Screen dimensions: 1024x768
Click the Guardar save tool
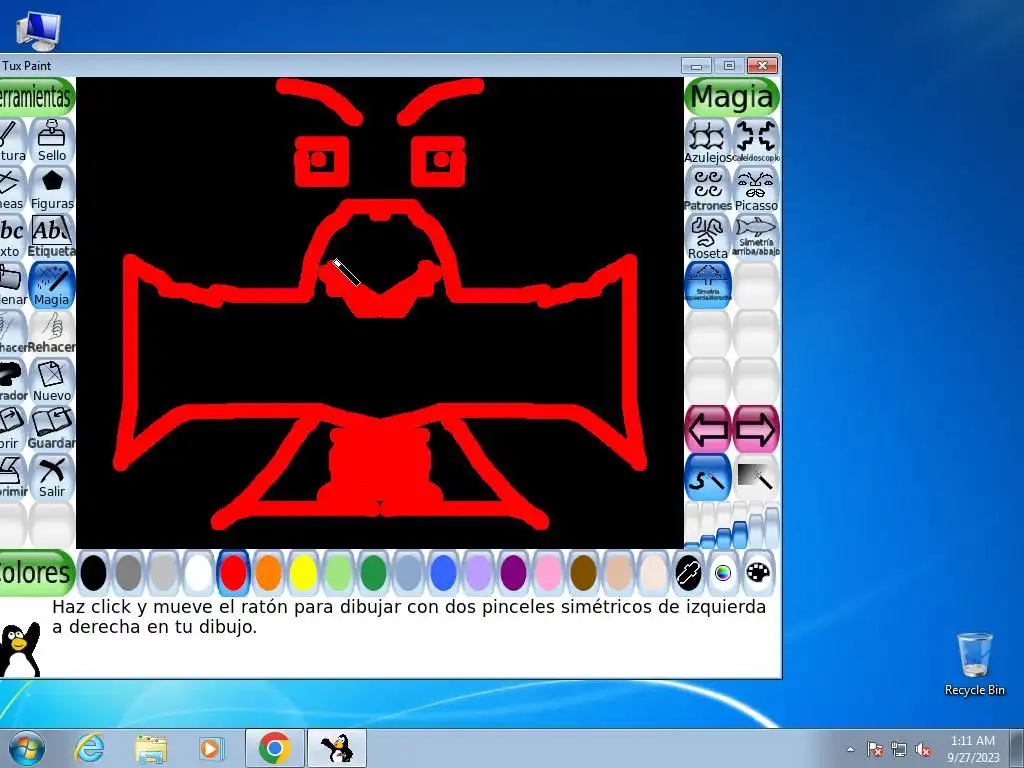52,429
